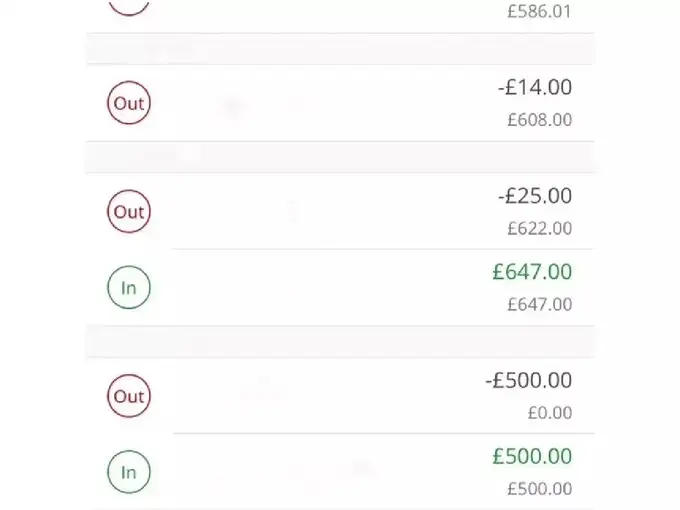The width and height of the screenshot is (680, 510).
Task: Tap gray separator band above -£14.00 transaction
Action: point(340,49)
